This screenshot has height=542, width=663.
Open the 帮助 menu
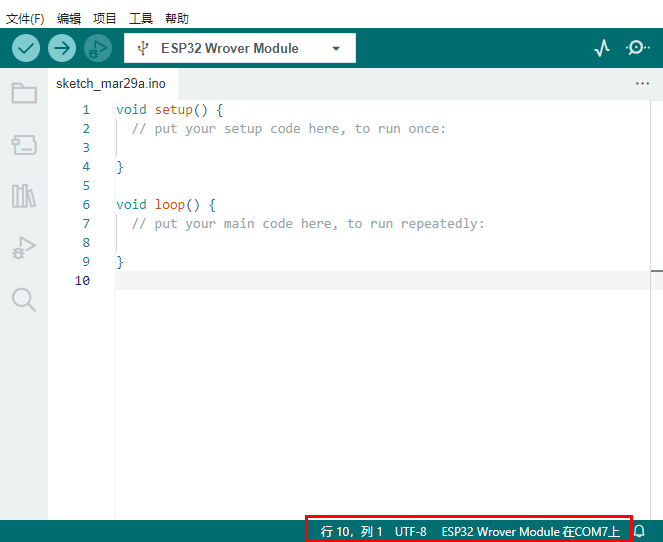pos(177,19)
